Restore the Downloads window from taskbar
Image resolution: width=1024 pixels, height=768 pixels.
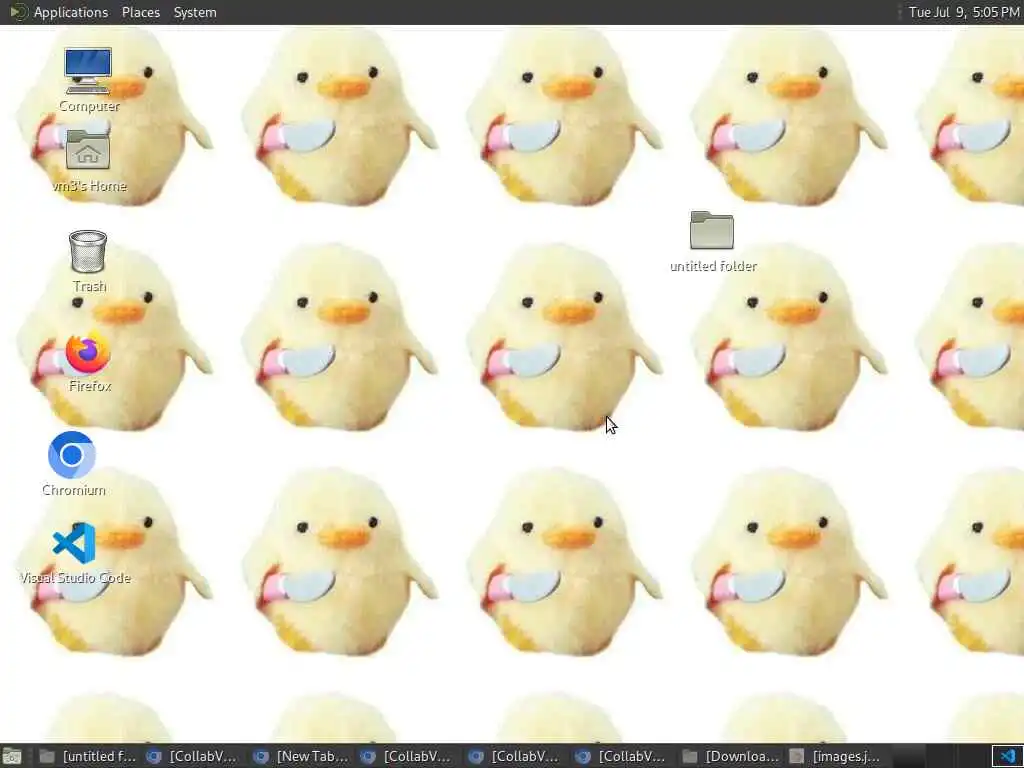(x=730, y=756)
